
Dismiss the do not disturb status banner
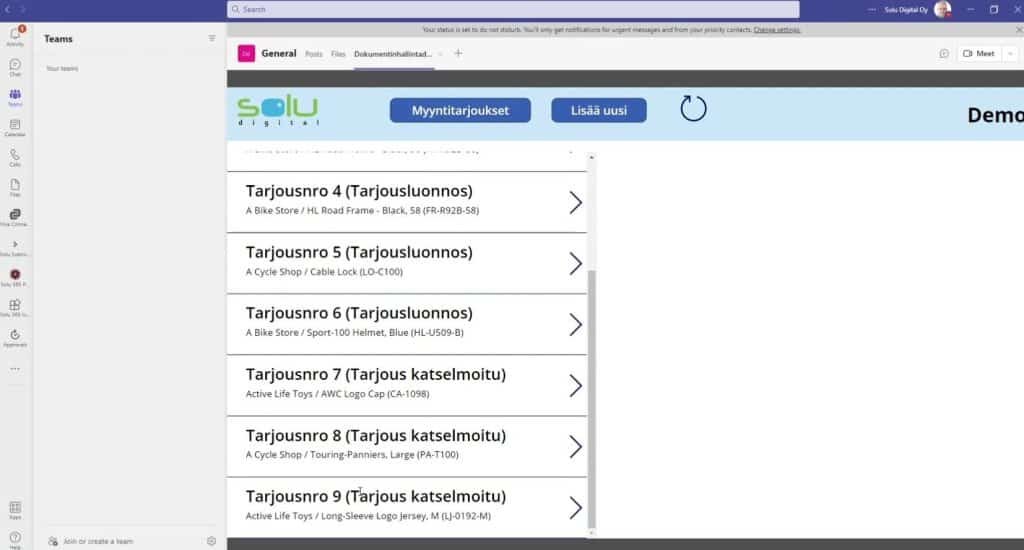pos(1019,29)
